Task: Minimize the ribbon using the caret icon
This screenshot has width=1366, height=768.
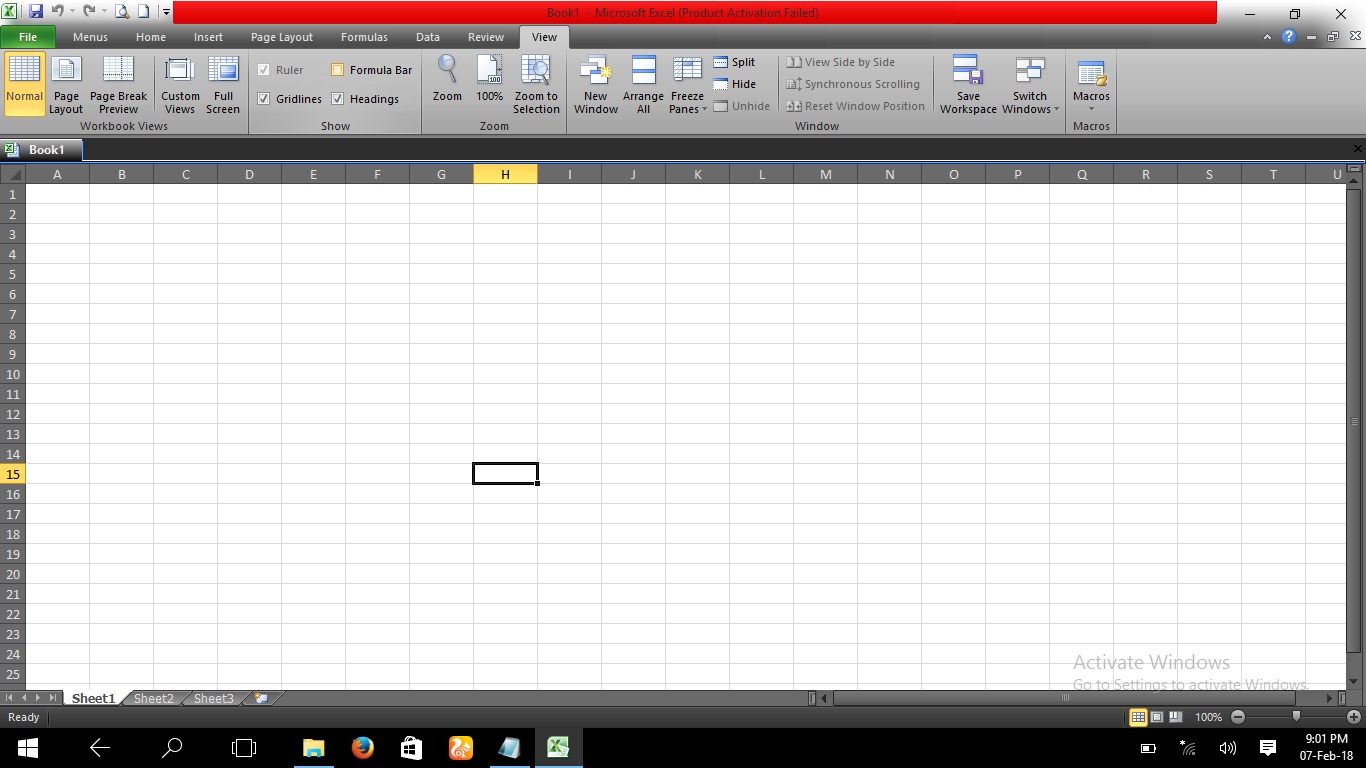Action: (x=1268, y=37)
